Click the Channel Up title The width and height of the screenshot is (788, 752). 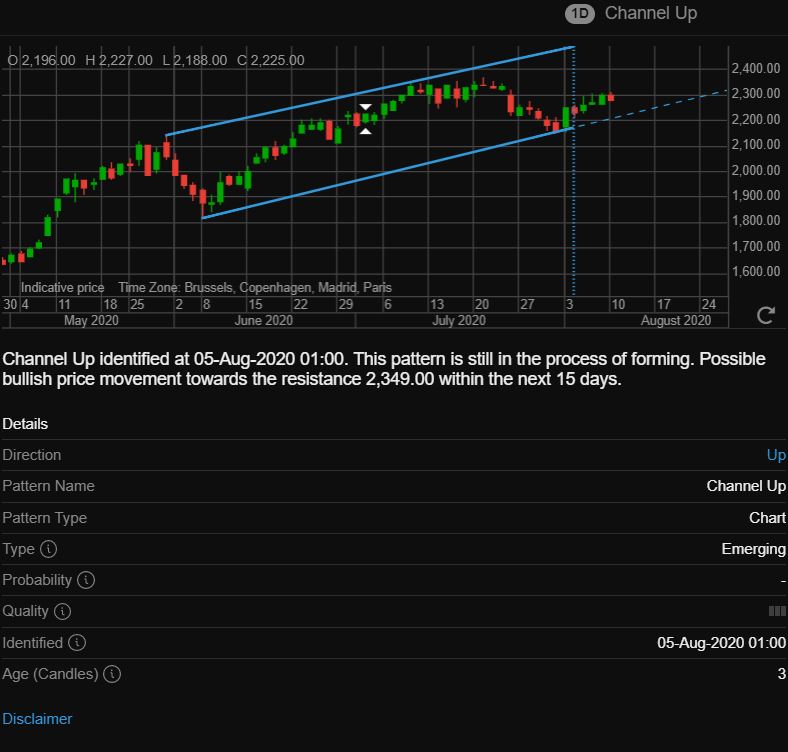[x=651, y=13]
